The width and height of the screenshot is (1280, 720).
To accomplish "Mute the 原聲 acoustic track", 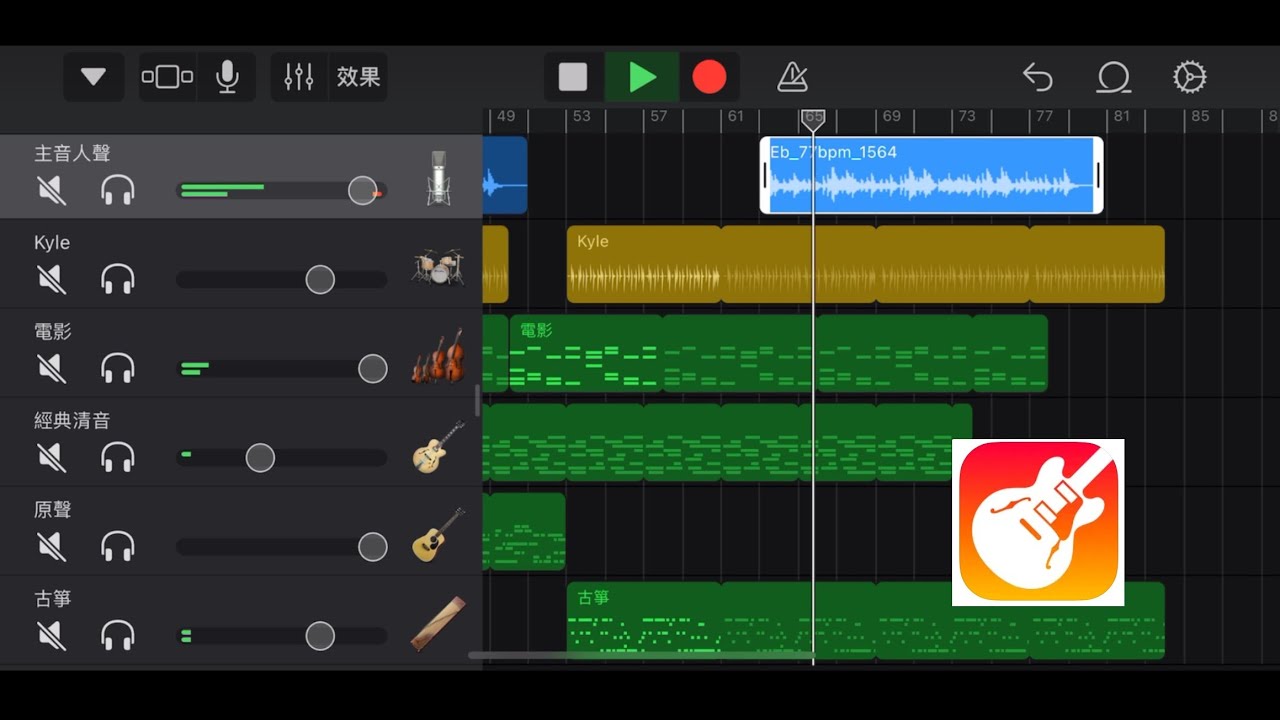I will [x=51, y=547].
